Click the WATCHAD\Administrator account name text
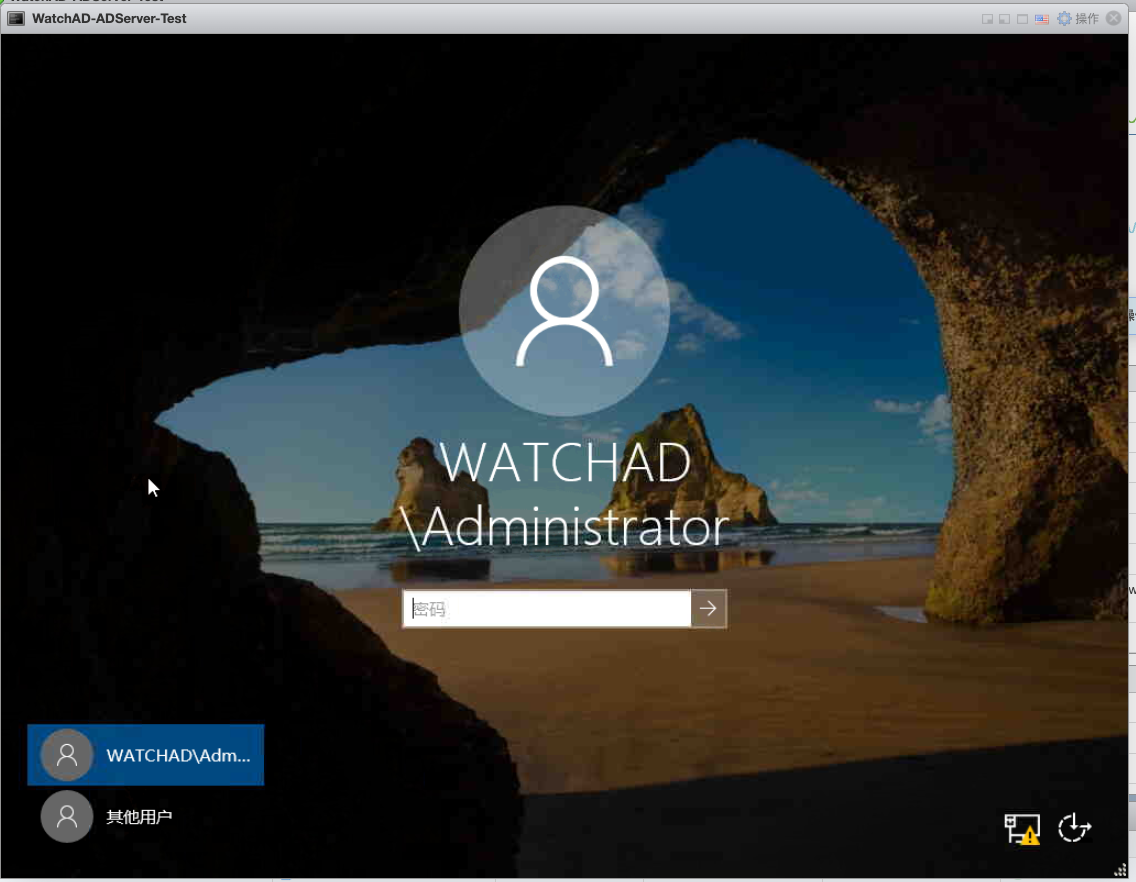The height and width of the screenshot is (882, 1136). click(565, 495)
